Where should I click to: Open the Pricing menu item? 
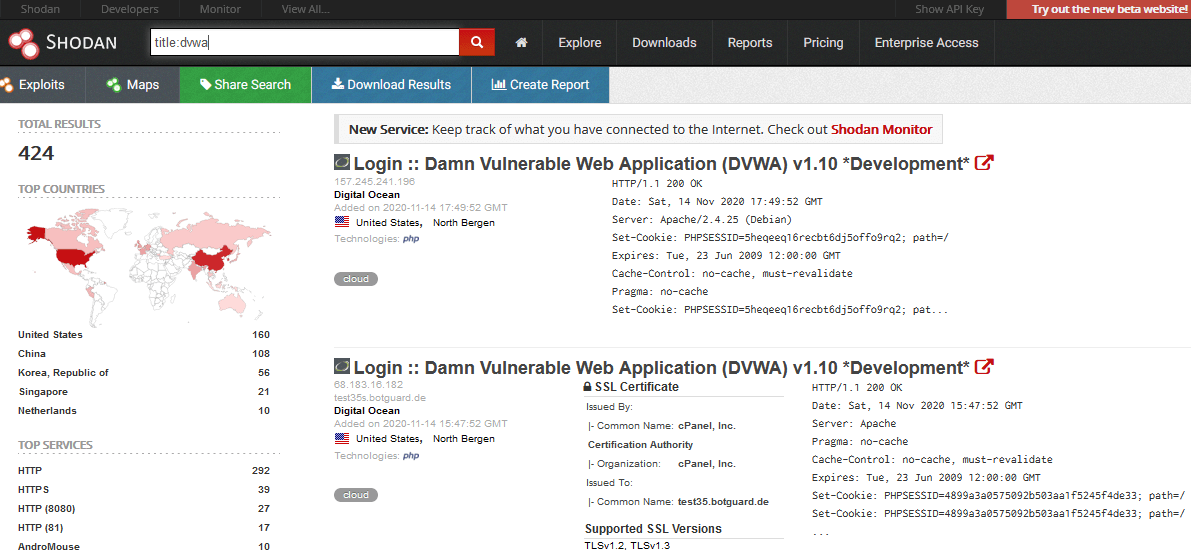823,43
